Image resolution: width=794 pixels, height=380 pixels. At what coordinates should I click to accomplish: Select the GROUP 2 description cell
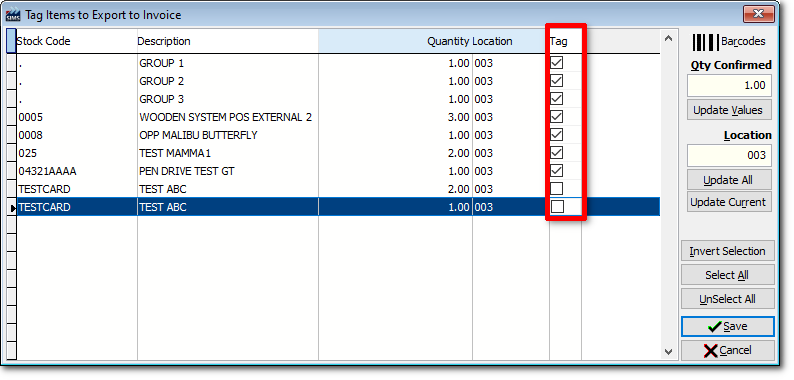(228, 81)
